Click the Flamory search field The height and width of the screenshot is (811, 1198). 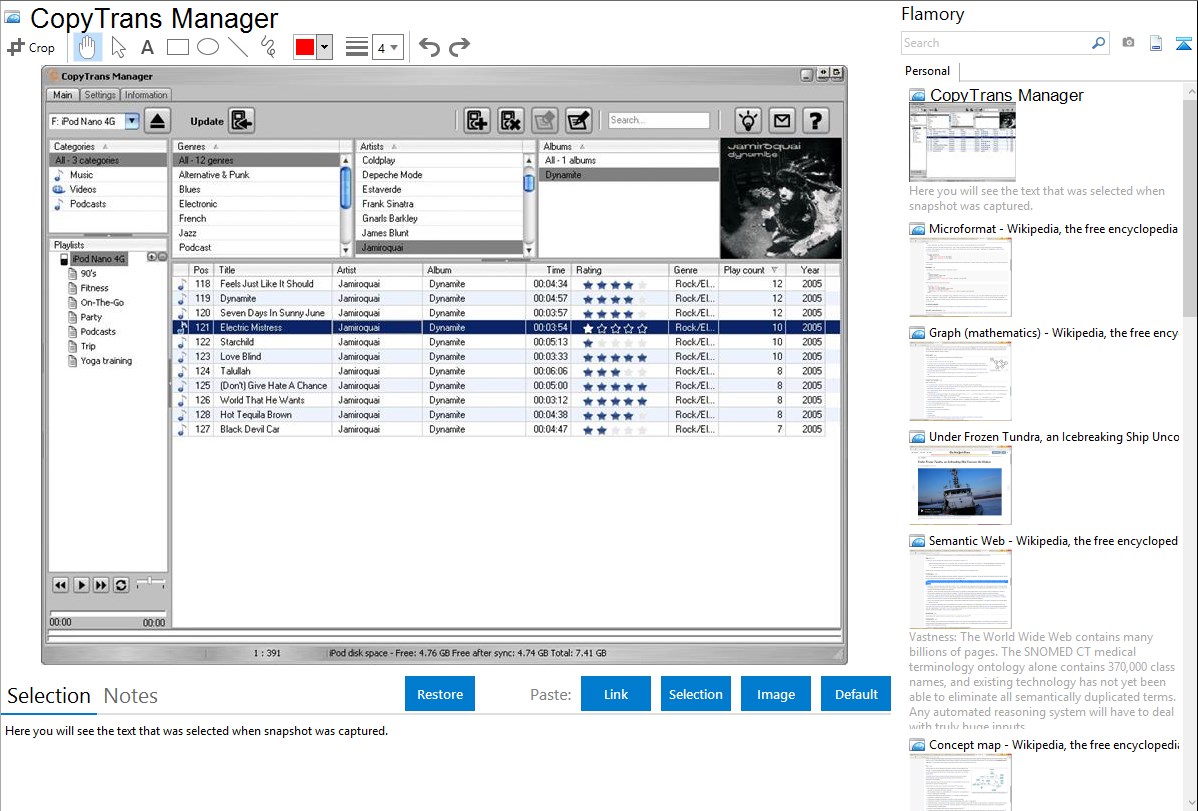996,43
